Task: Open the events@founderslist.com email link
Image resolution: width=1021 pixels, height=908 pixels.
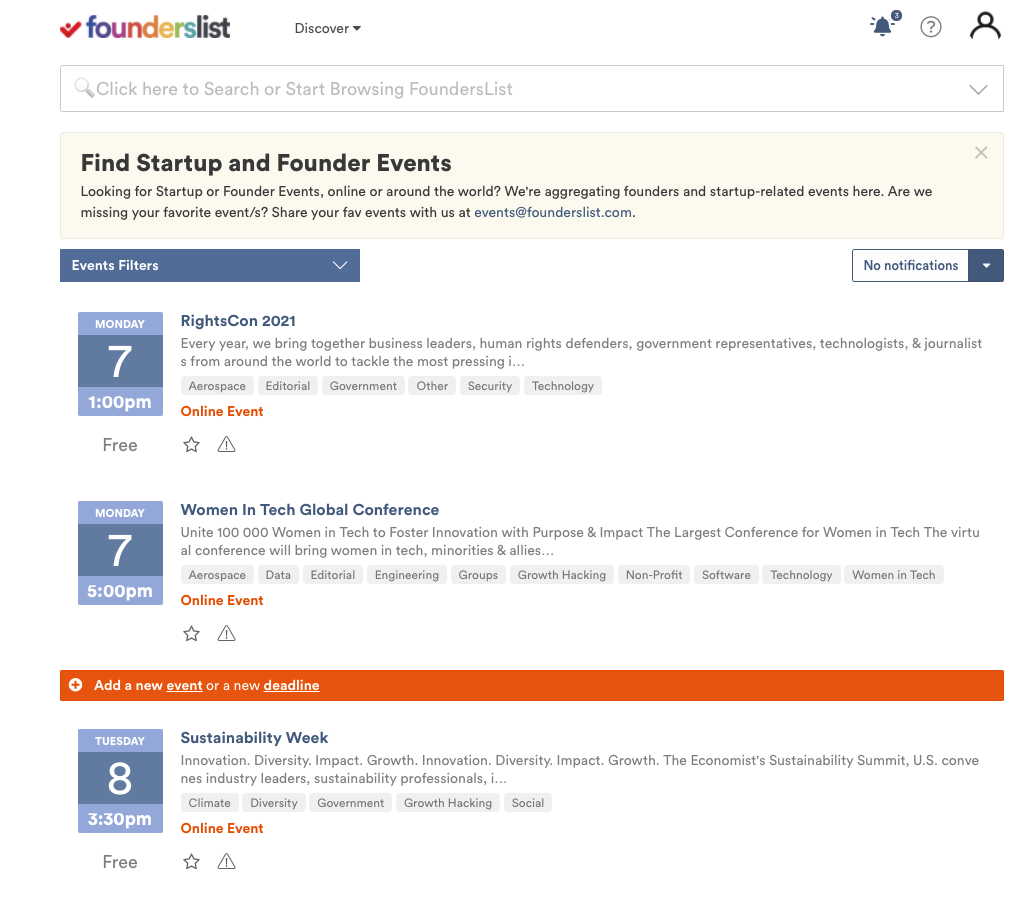Action: 553,212
